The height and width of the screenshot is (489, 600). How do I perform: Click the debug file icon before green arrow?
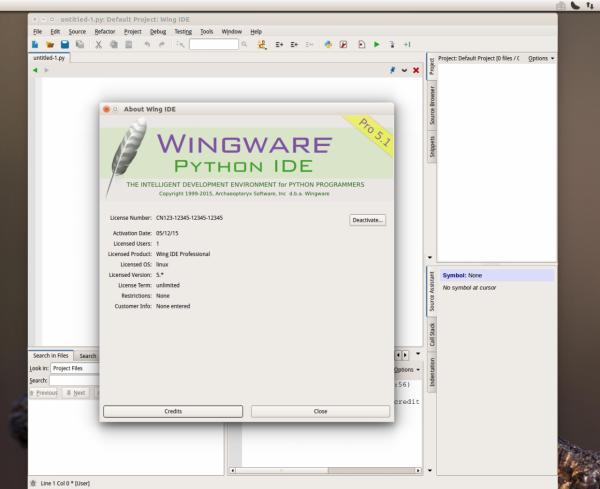[x=362, y=45]
